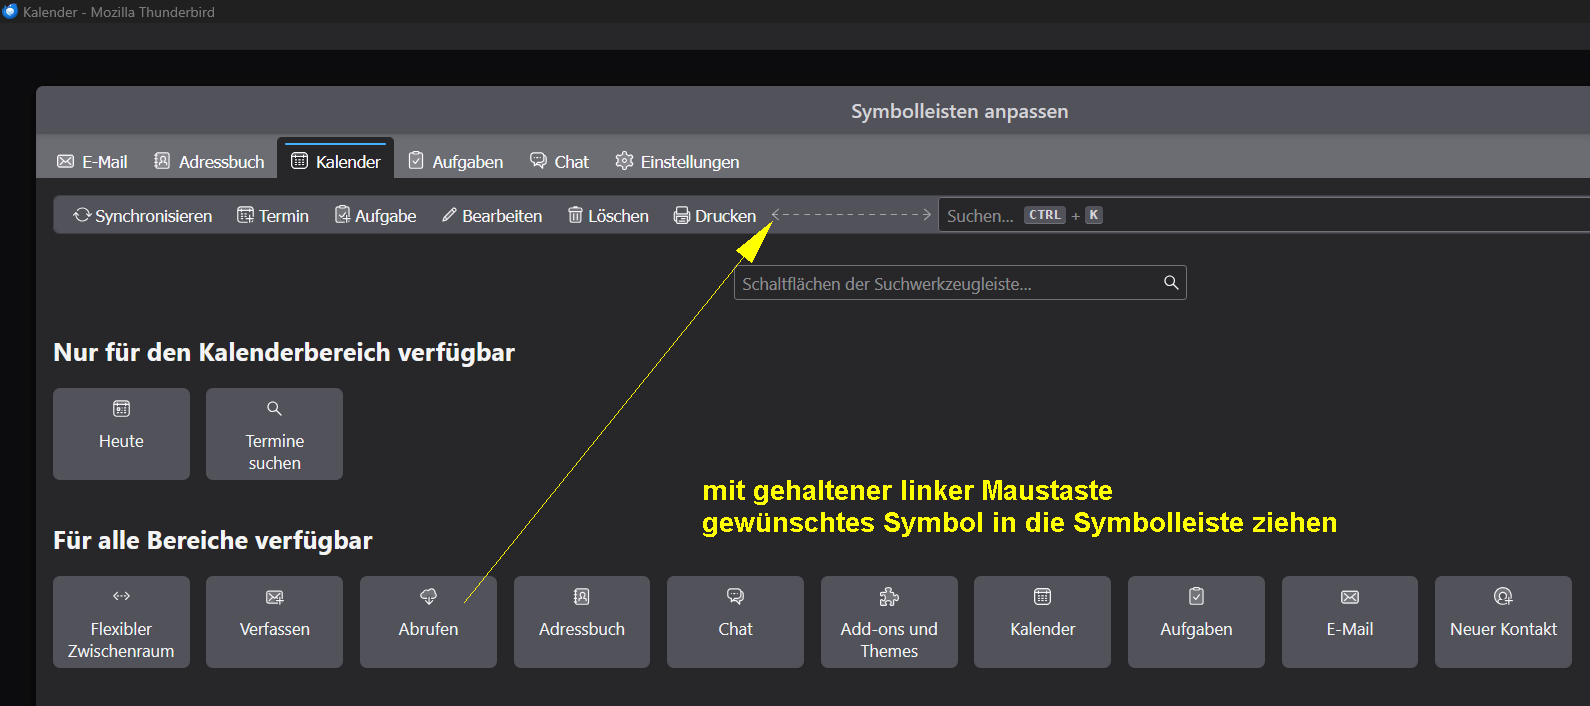Click the magnifier icon in the button search box
1590x706 pixels.
[x=1171, y=283]
